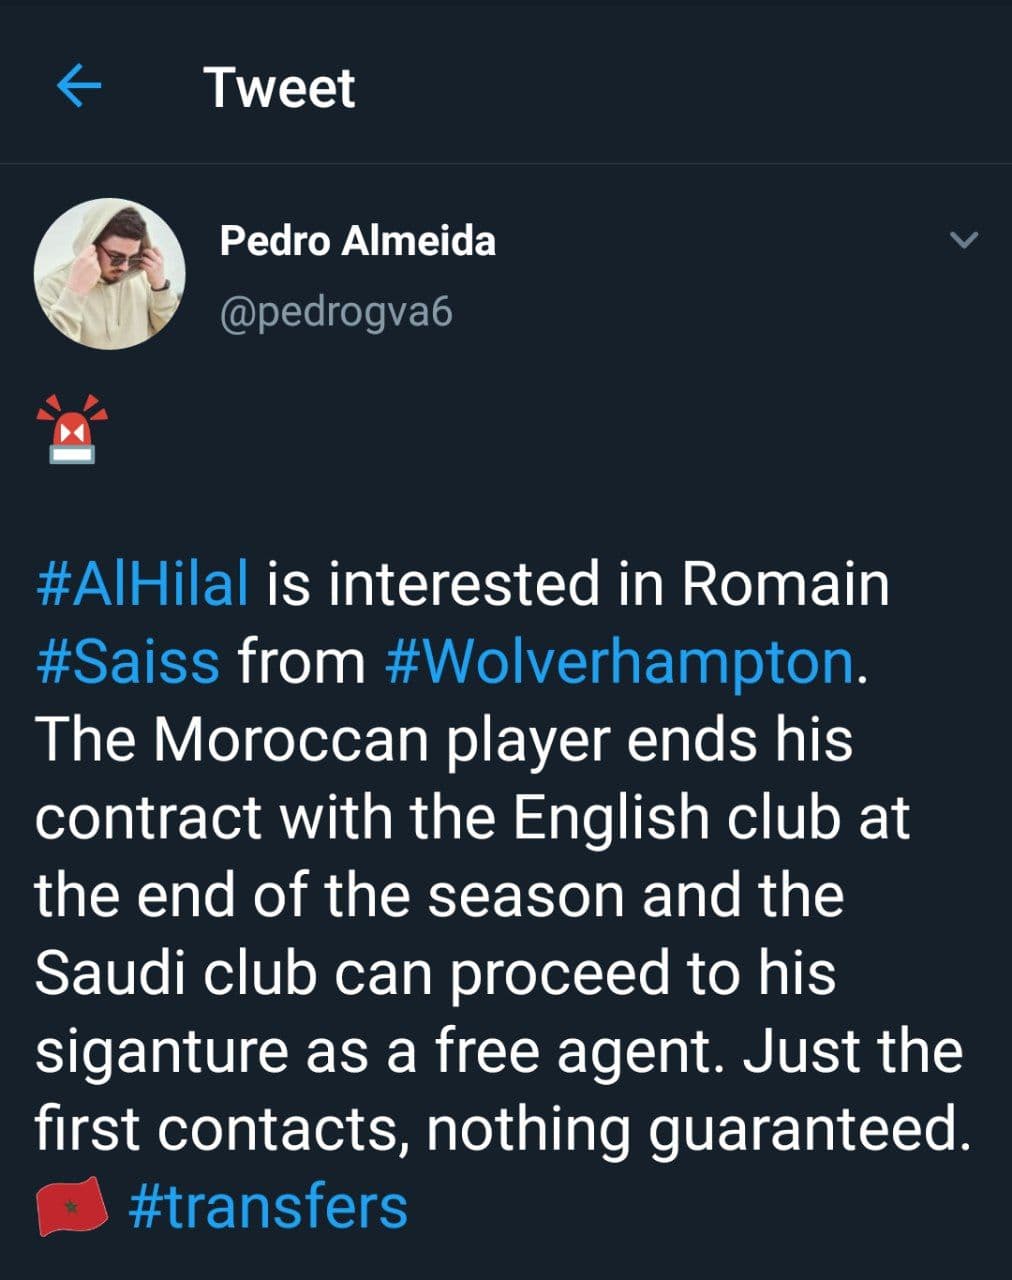Open the #Saiss hashtag
Screen dimensions: 1012x1280
127,661
